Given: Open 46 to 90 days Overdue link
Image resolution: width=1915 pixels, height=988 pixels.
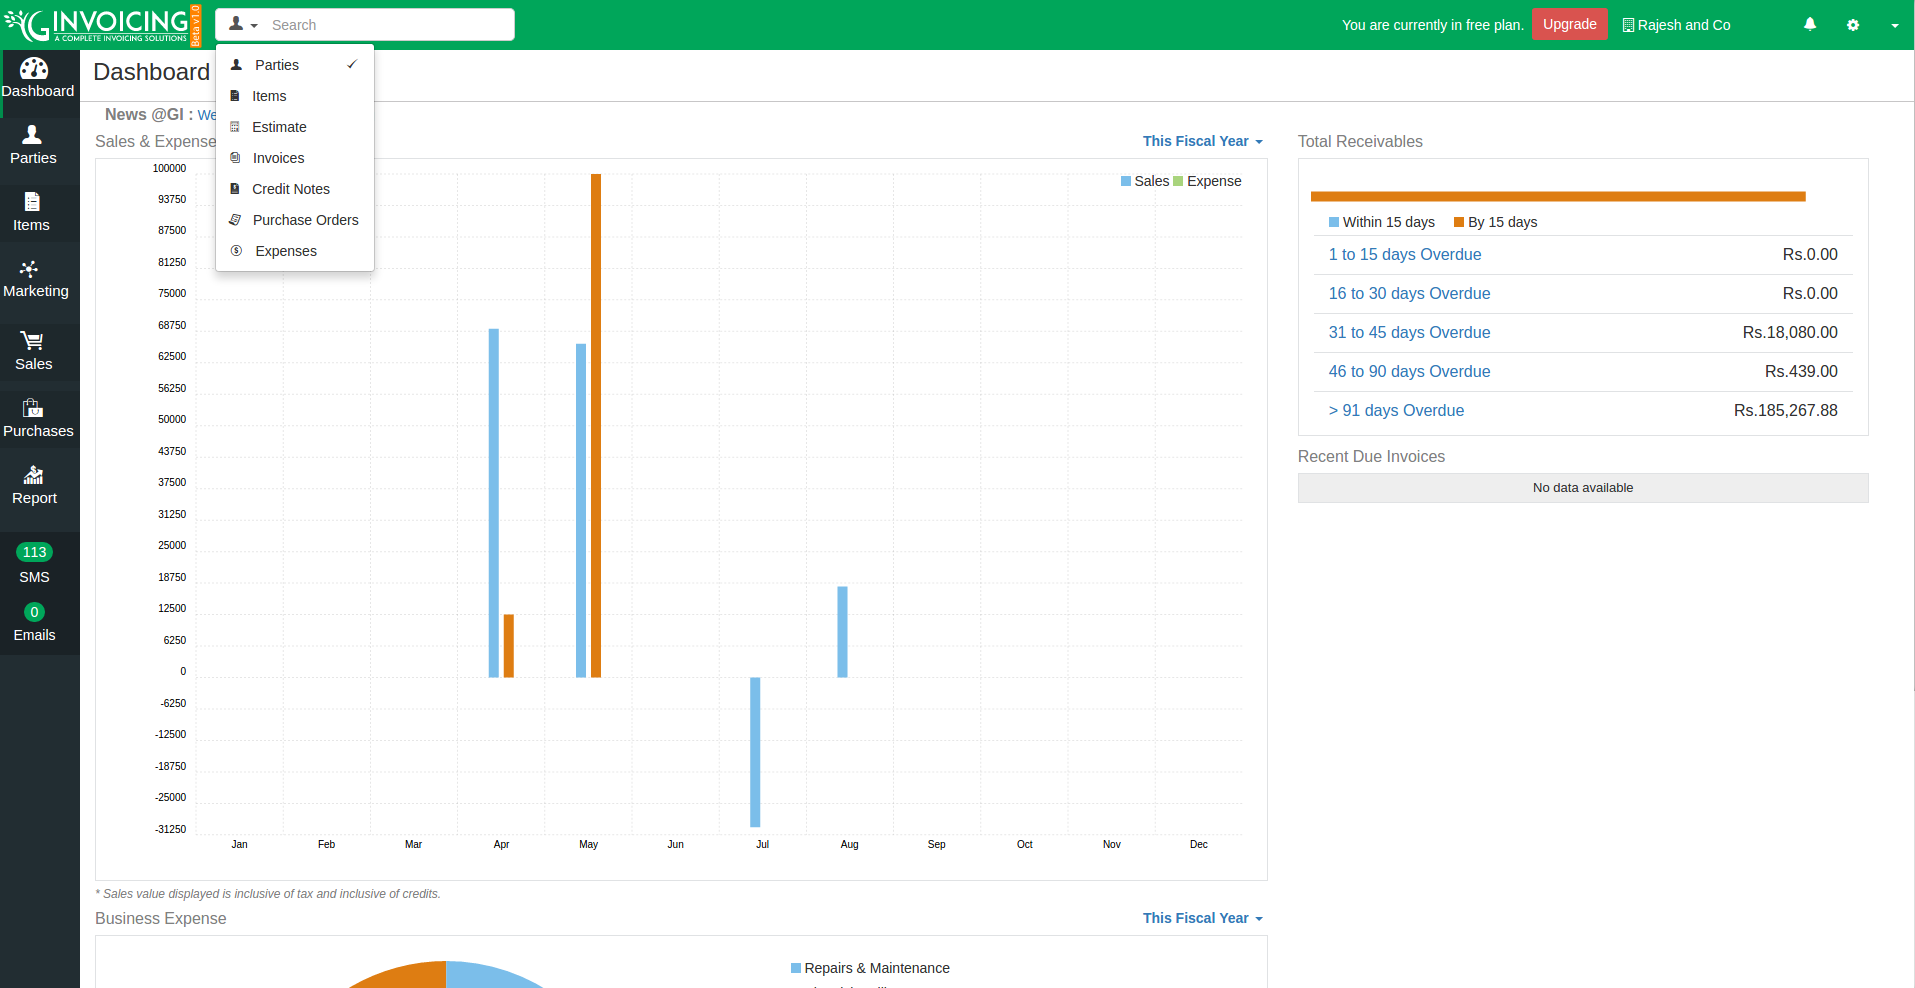Looking at the screenshot, I should coord(1409,372).
